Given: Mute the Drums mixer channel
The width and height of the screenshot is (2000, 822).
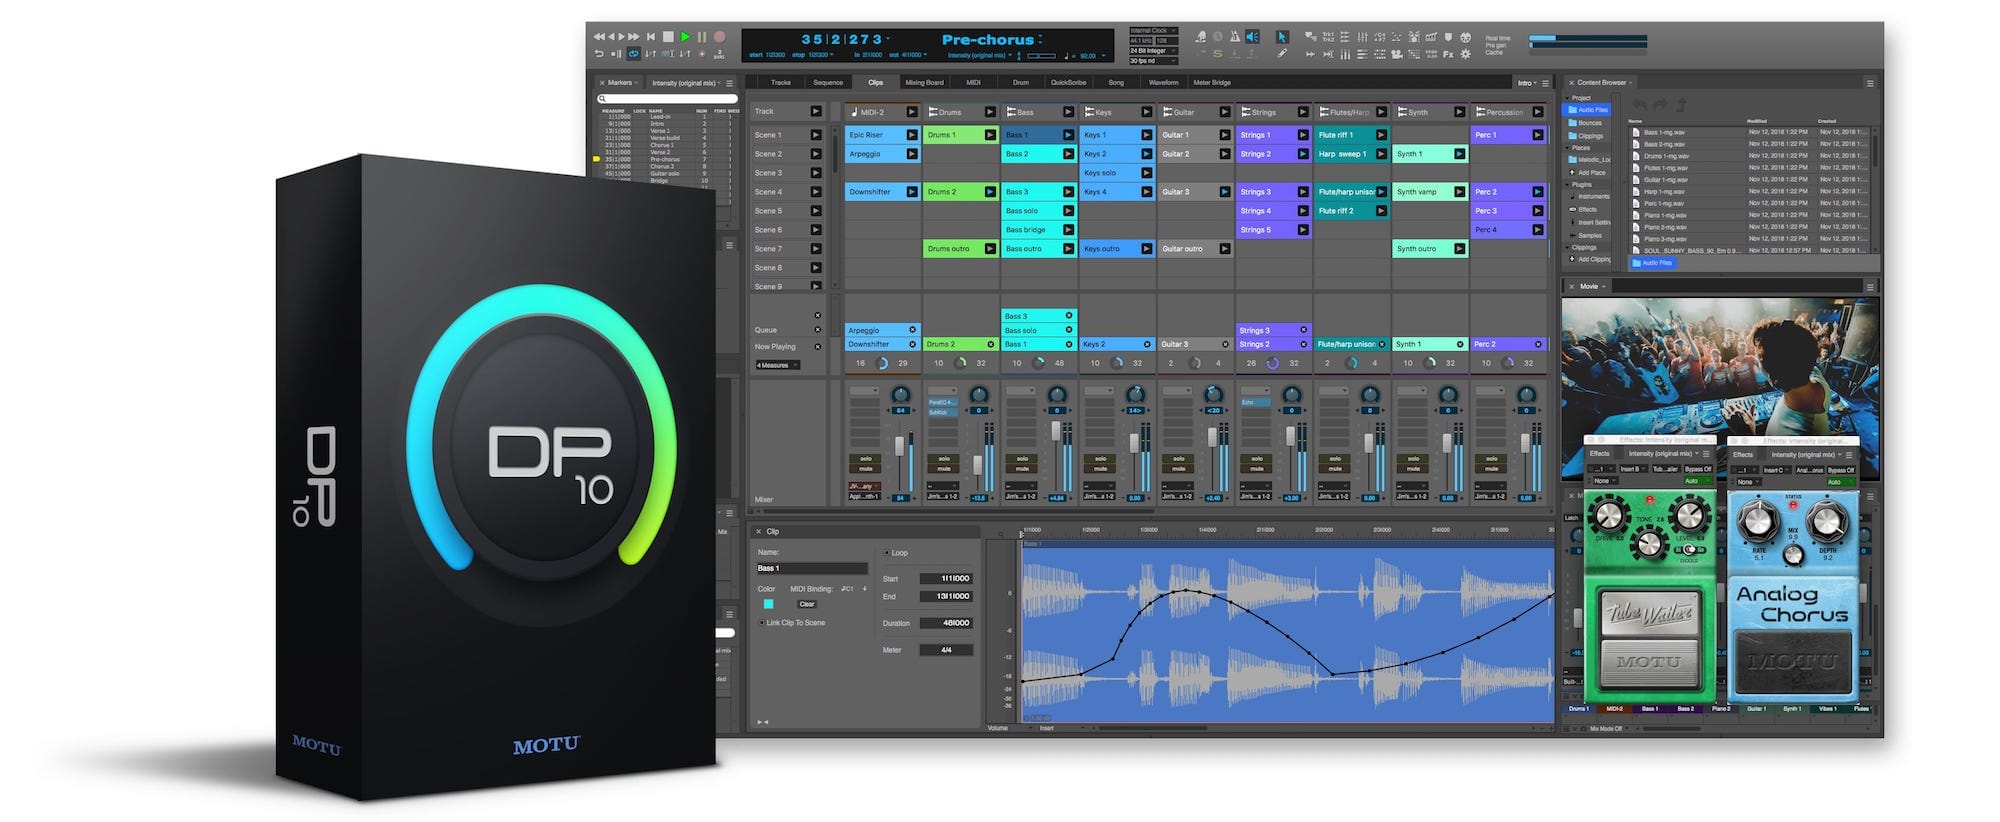Looking at the screenshot, I should tap(944, 469).
